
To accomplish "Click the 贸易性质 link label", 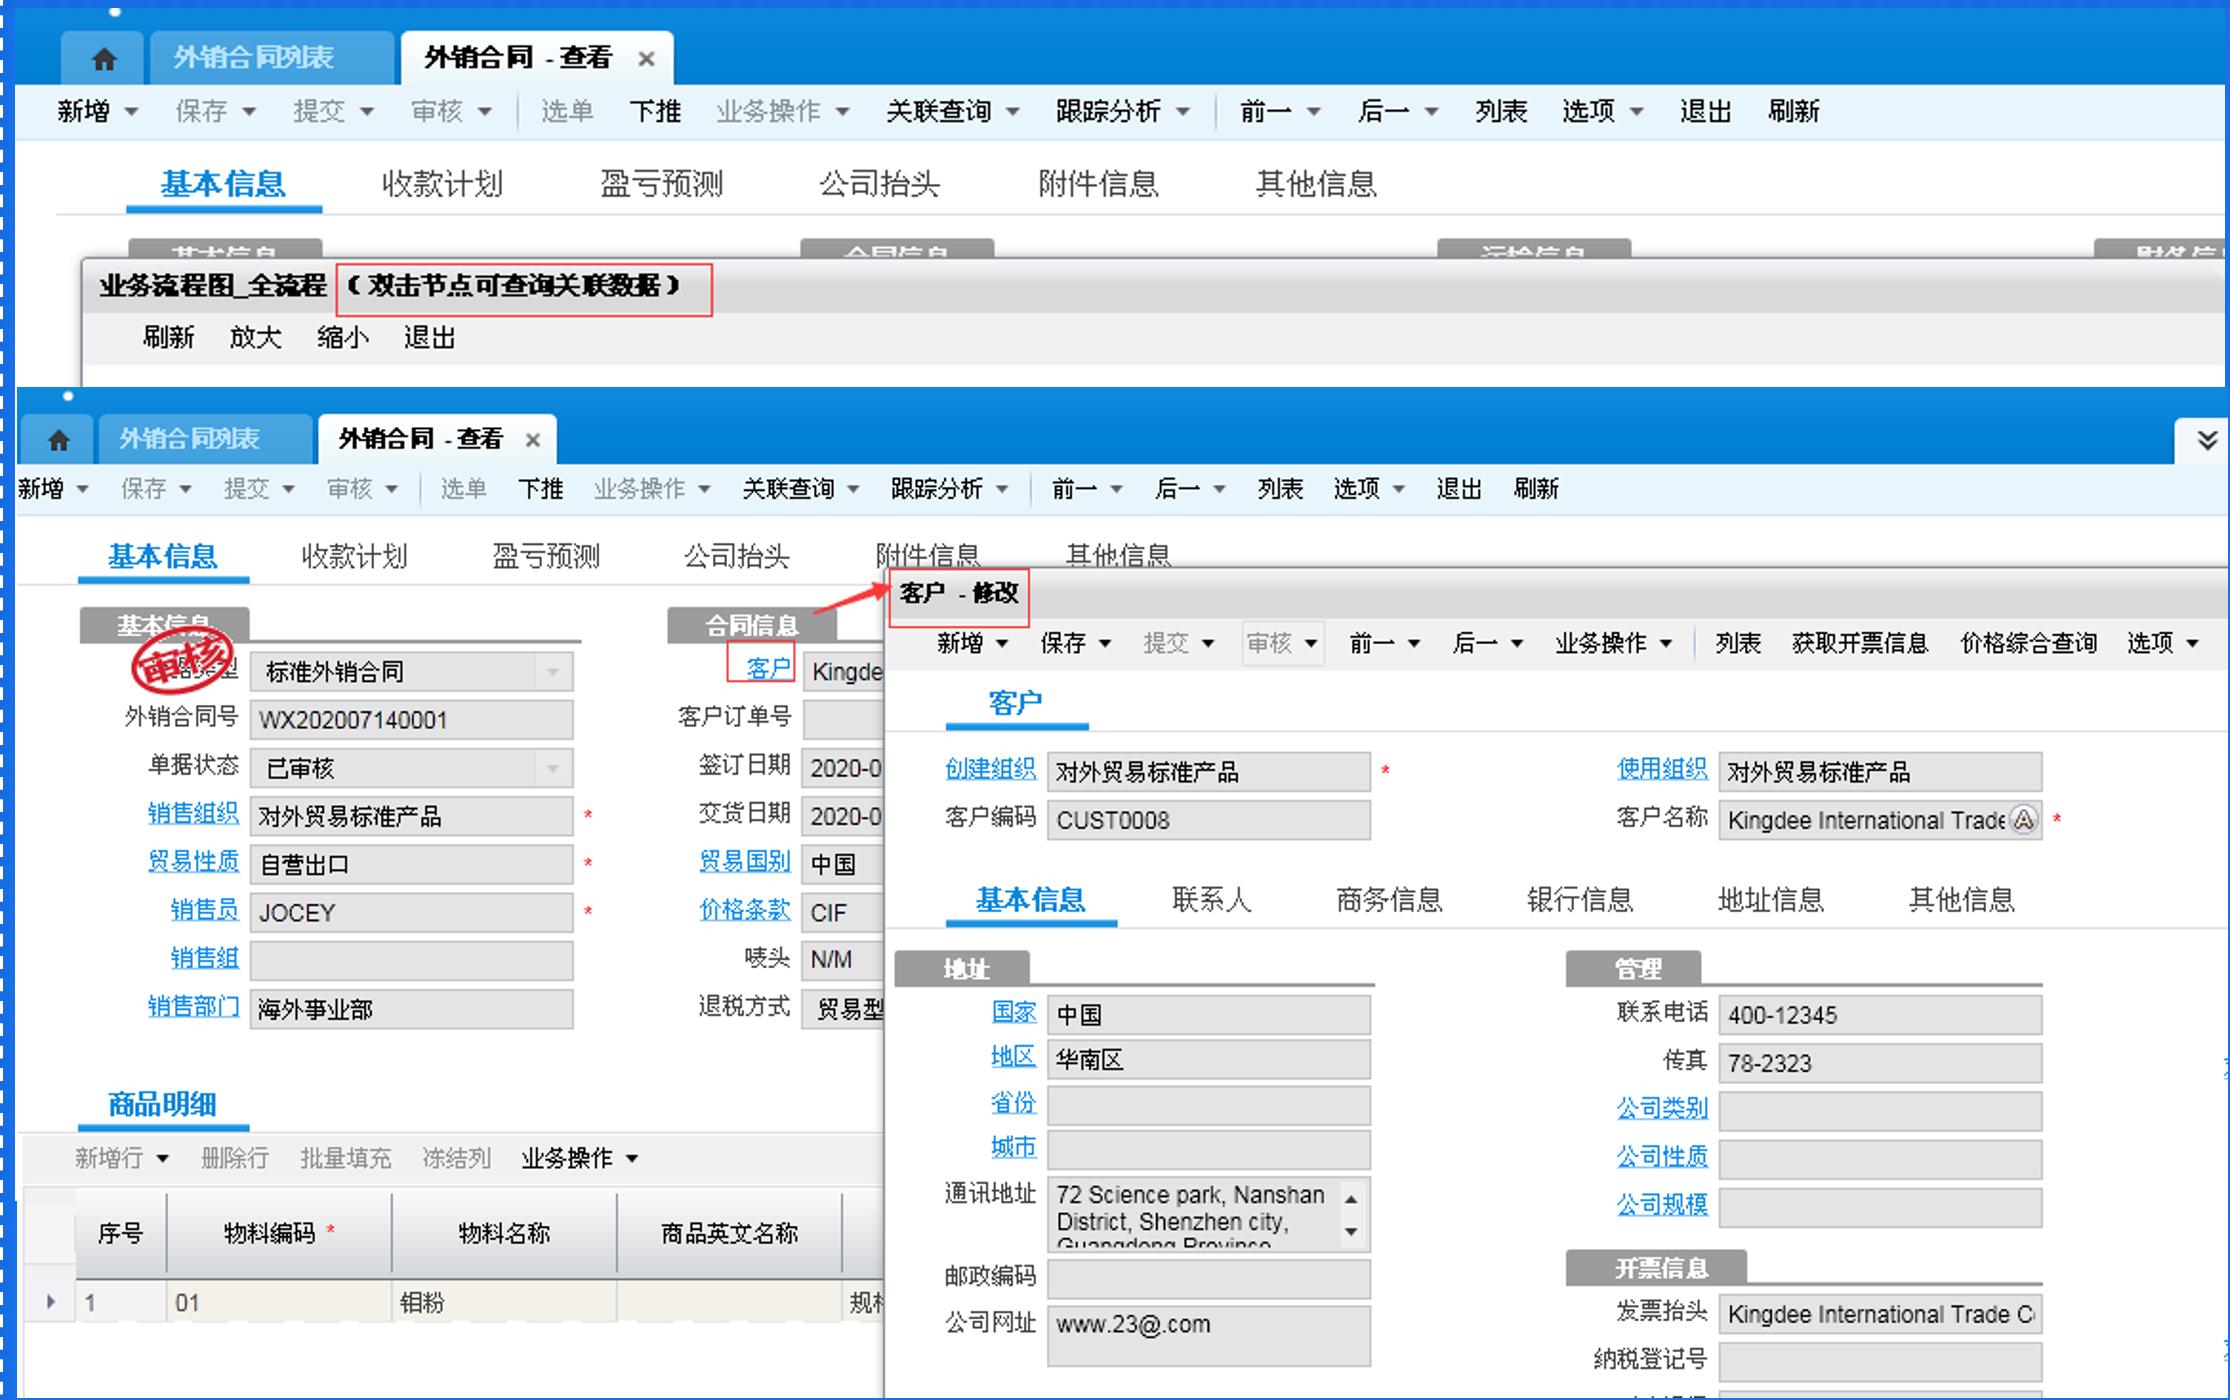I will click(x=193, y=861).
